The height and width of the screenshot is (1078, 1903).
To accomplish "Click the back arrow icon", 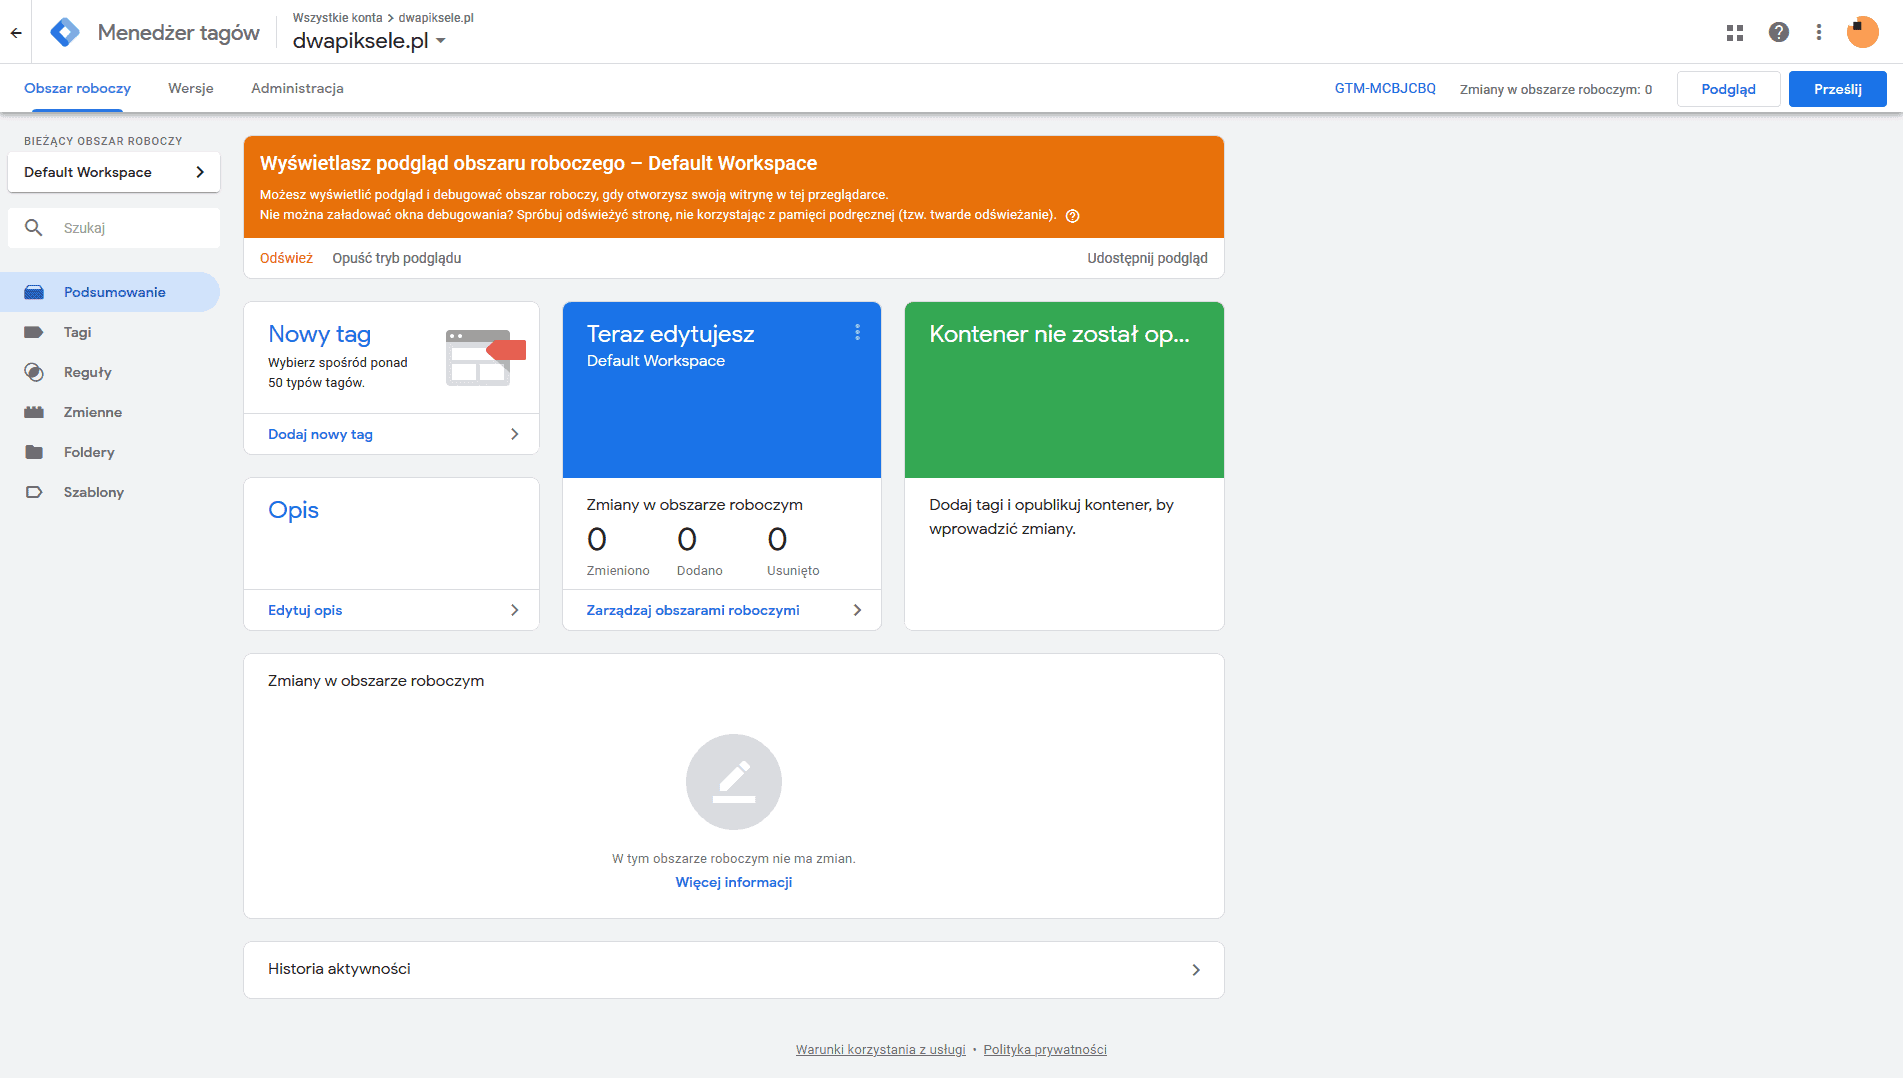I will tap(16, 33).
